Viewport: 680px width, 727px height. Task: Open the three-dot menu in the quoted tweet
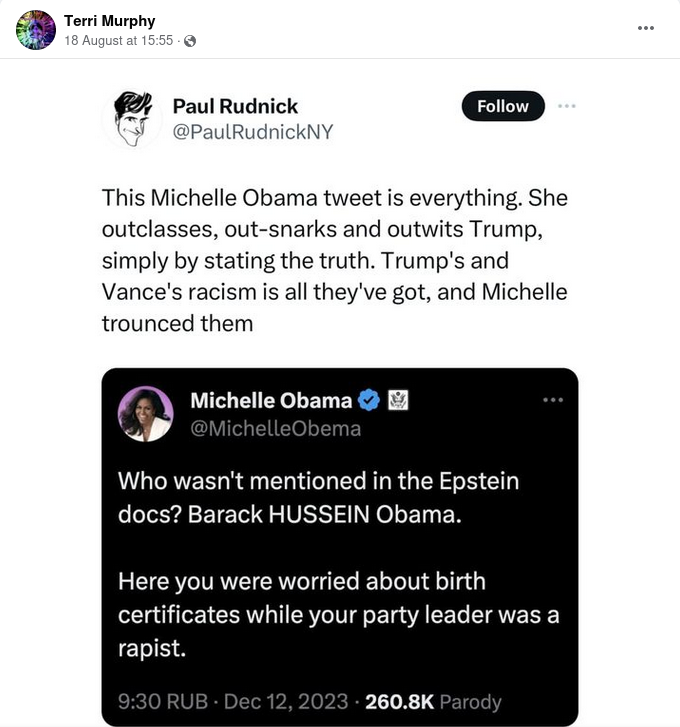(x=552, y=400)
